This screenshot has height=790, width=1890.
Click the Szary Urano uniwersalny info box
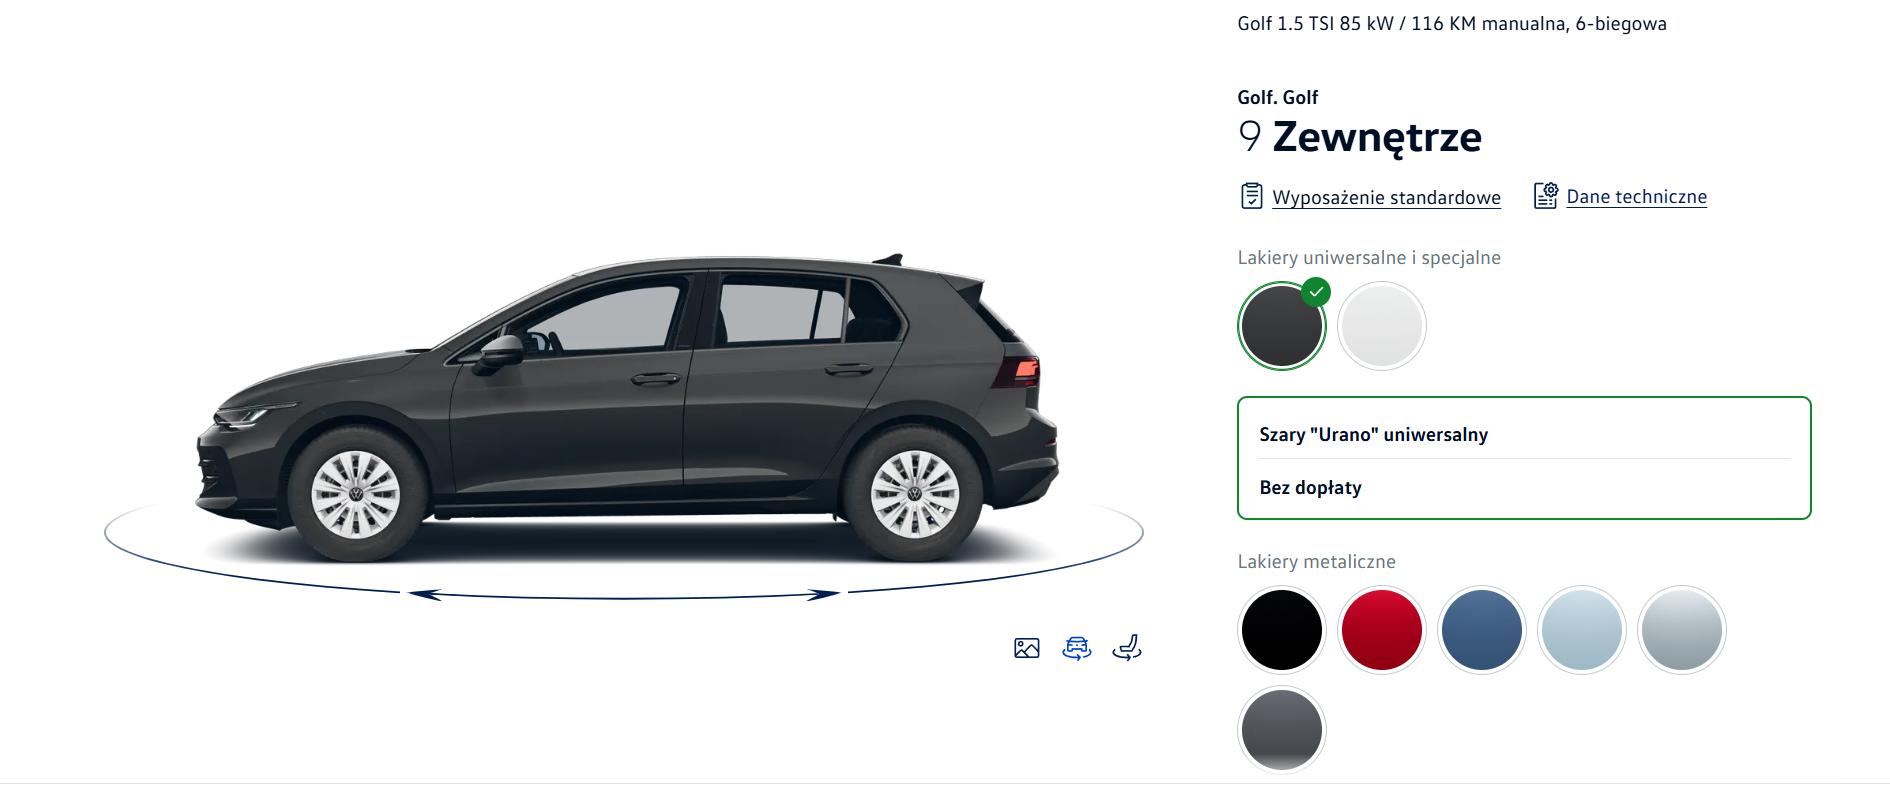pyautogui.click(x=1524, y=458)
